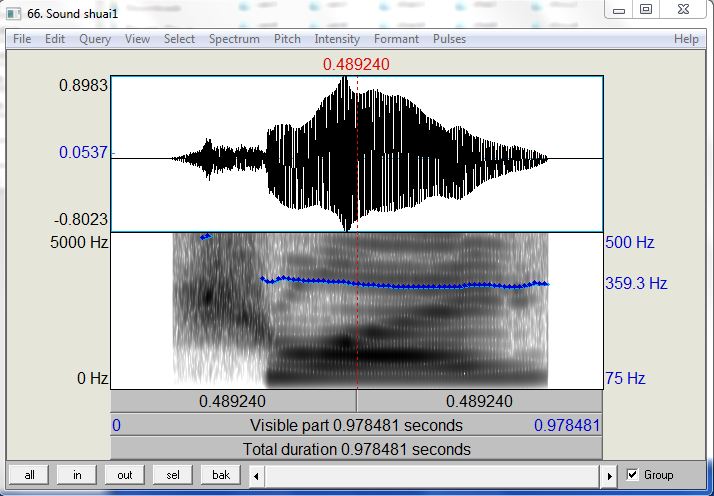The width and height of the screenshot is (714, 496).
Task: Click the 75 Hz pitch floor label
Action: [625, 378]
